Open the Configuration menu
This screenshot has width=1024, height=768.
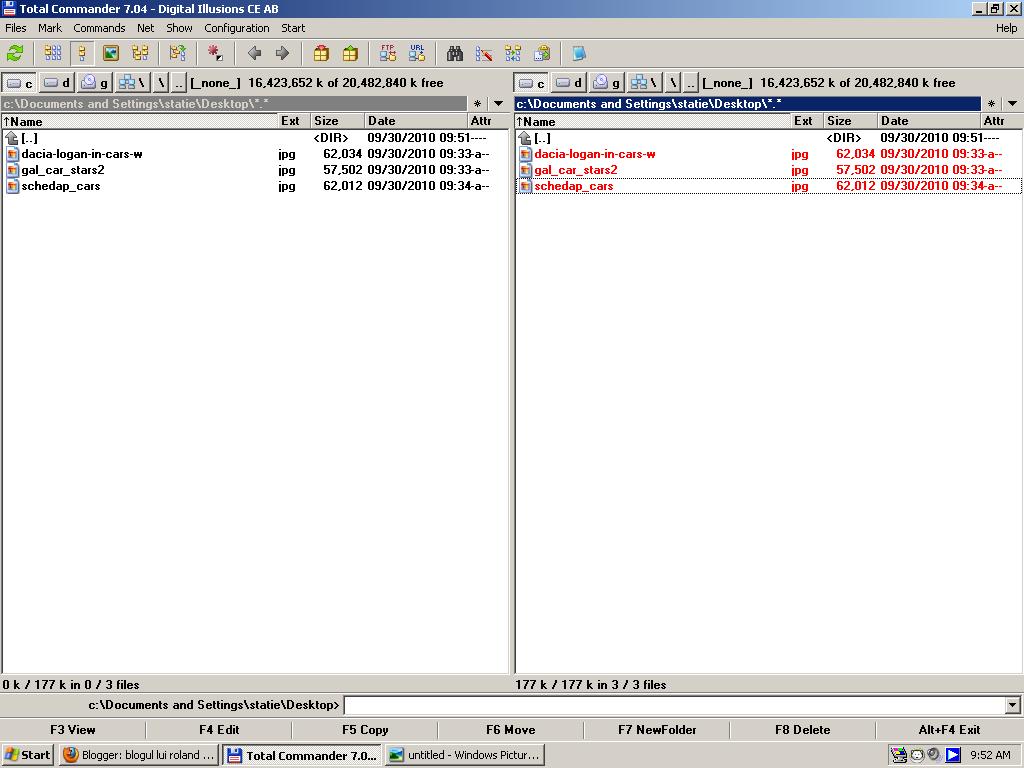coord(236,28)
